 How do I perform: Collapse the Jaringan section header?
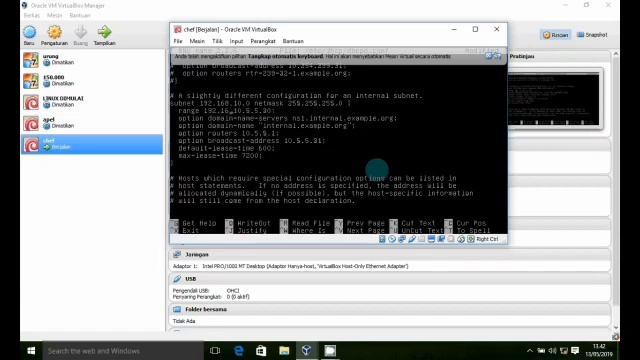(390, 255)
